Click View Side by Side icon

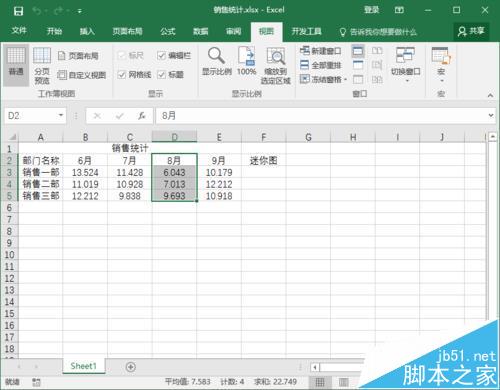click(377, 51)
